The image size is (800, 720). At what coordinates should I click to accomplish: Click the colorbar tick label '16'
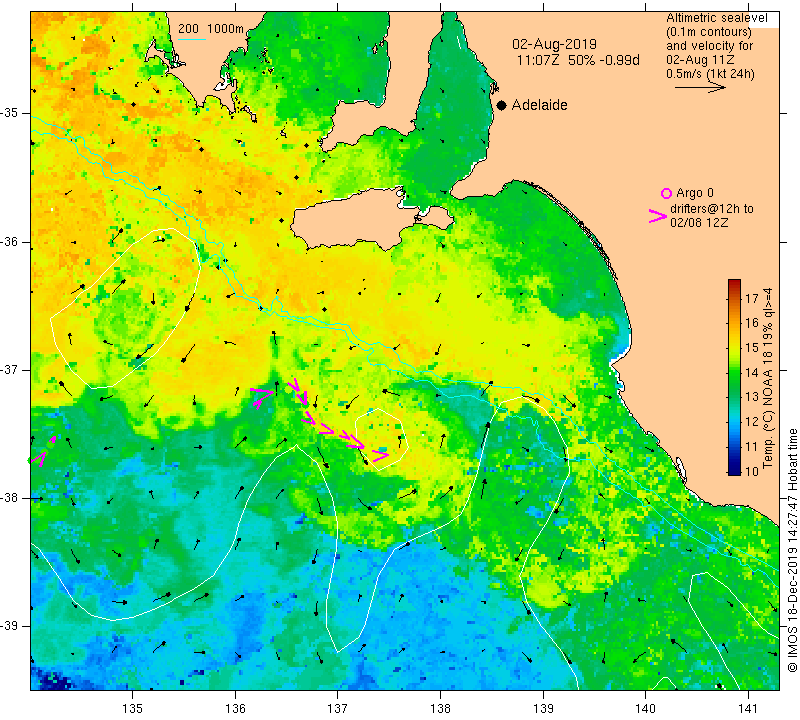tap(752, 322)
